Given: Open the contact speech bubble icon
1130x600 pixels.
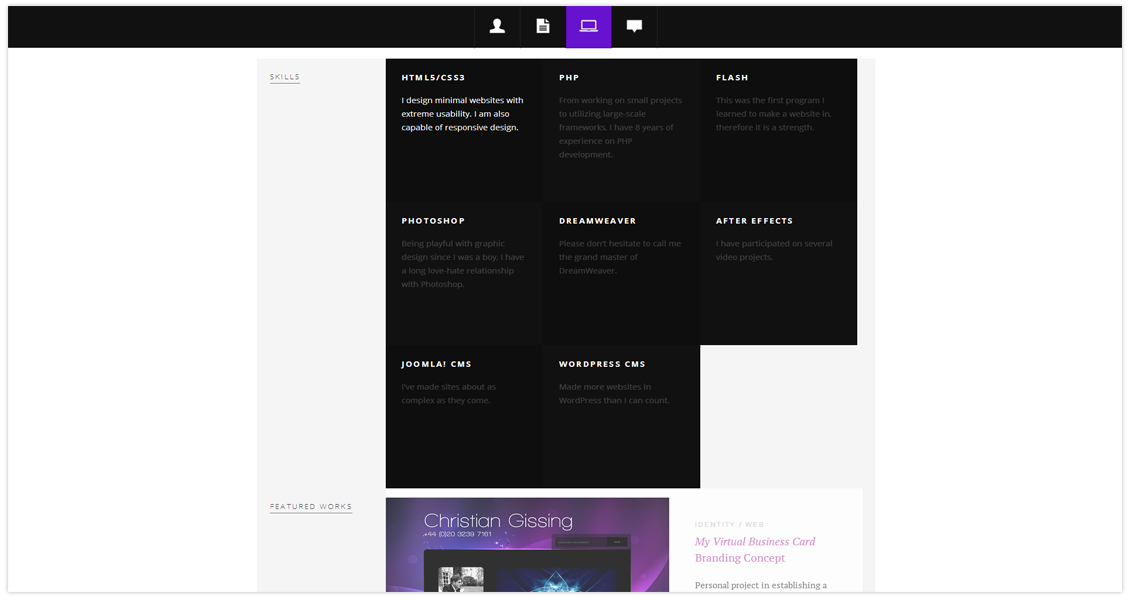Looking at the screenshot, I should click(x=634, y=27).
